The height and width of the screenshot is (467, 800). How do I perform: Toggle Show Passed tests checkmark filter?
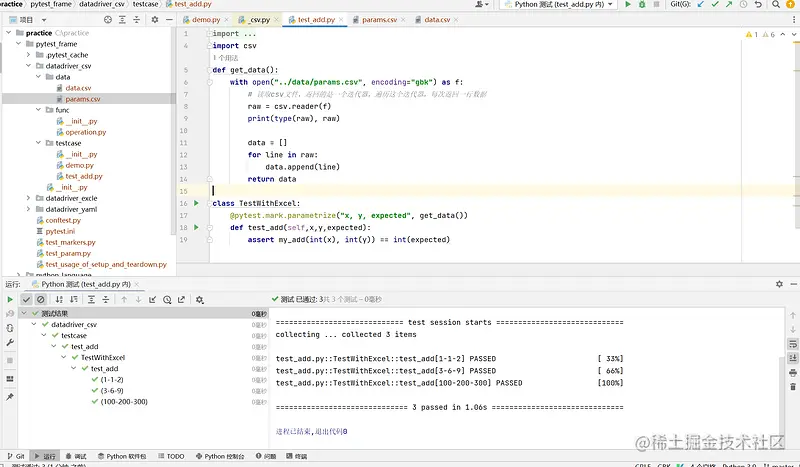click(27, 300)
